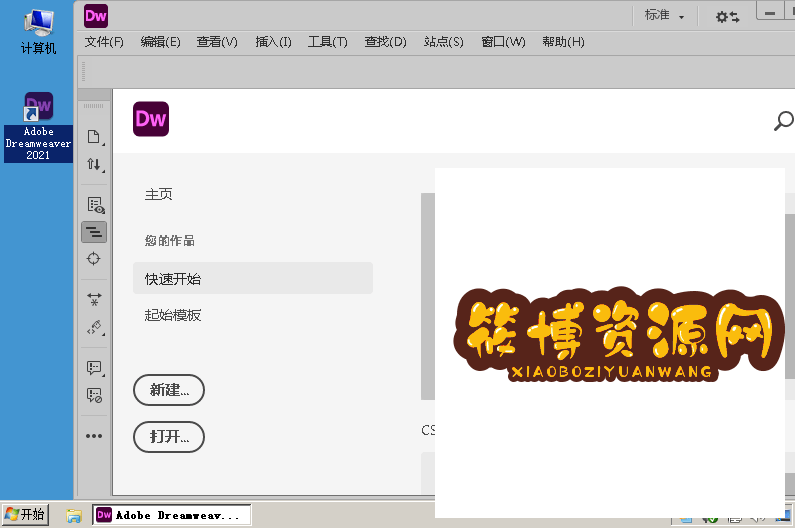Image resolution: width=795 pixels, height=528 pixels.
Task: Toggle the highlighted indent lines icon
Action: 94,232
